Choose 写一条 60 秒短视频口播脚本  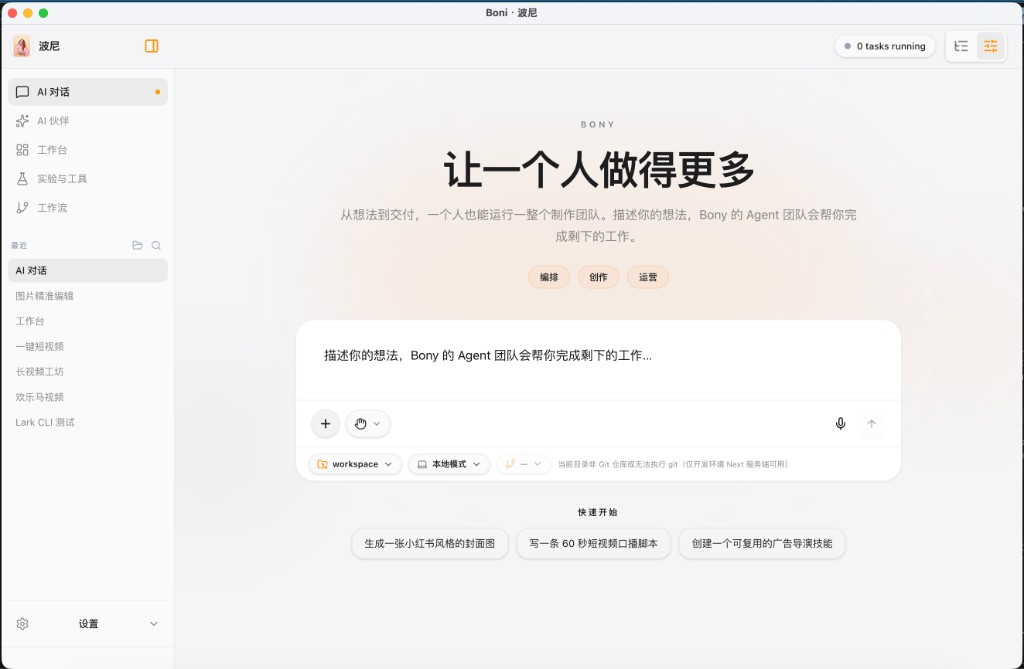point(593,544)
